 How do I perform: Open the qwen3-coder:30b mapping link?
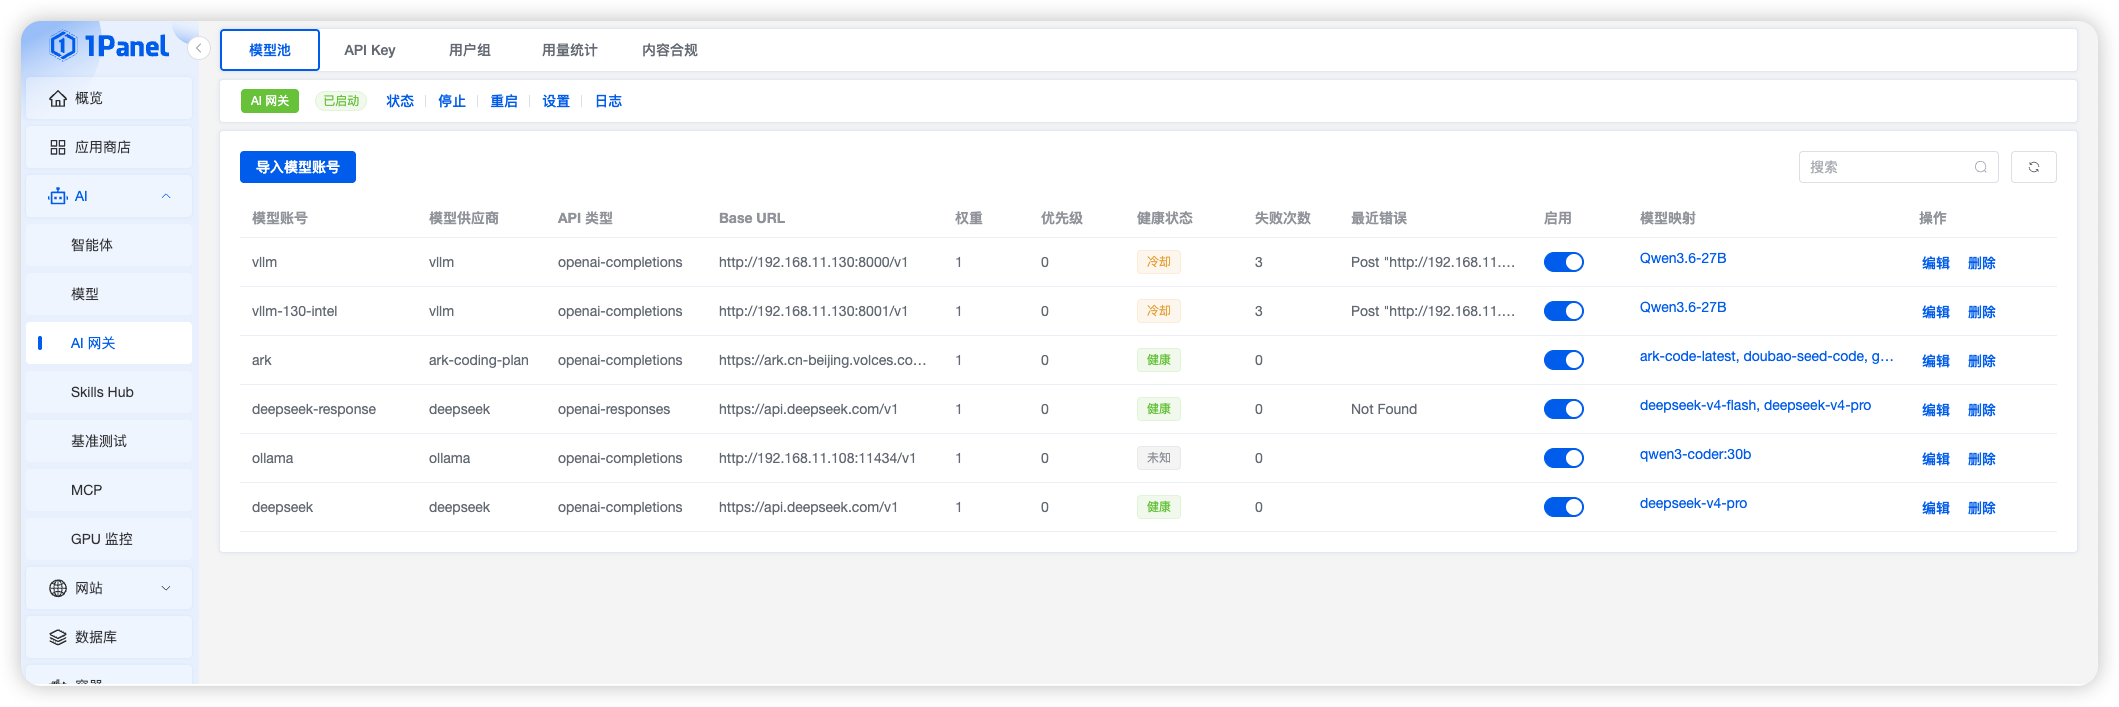(x=1695, y=454)
